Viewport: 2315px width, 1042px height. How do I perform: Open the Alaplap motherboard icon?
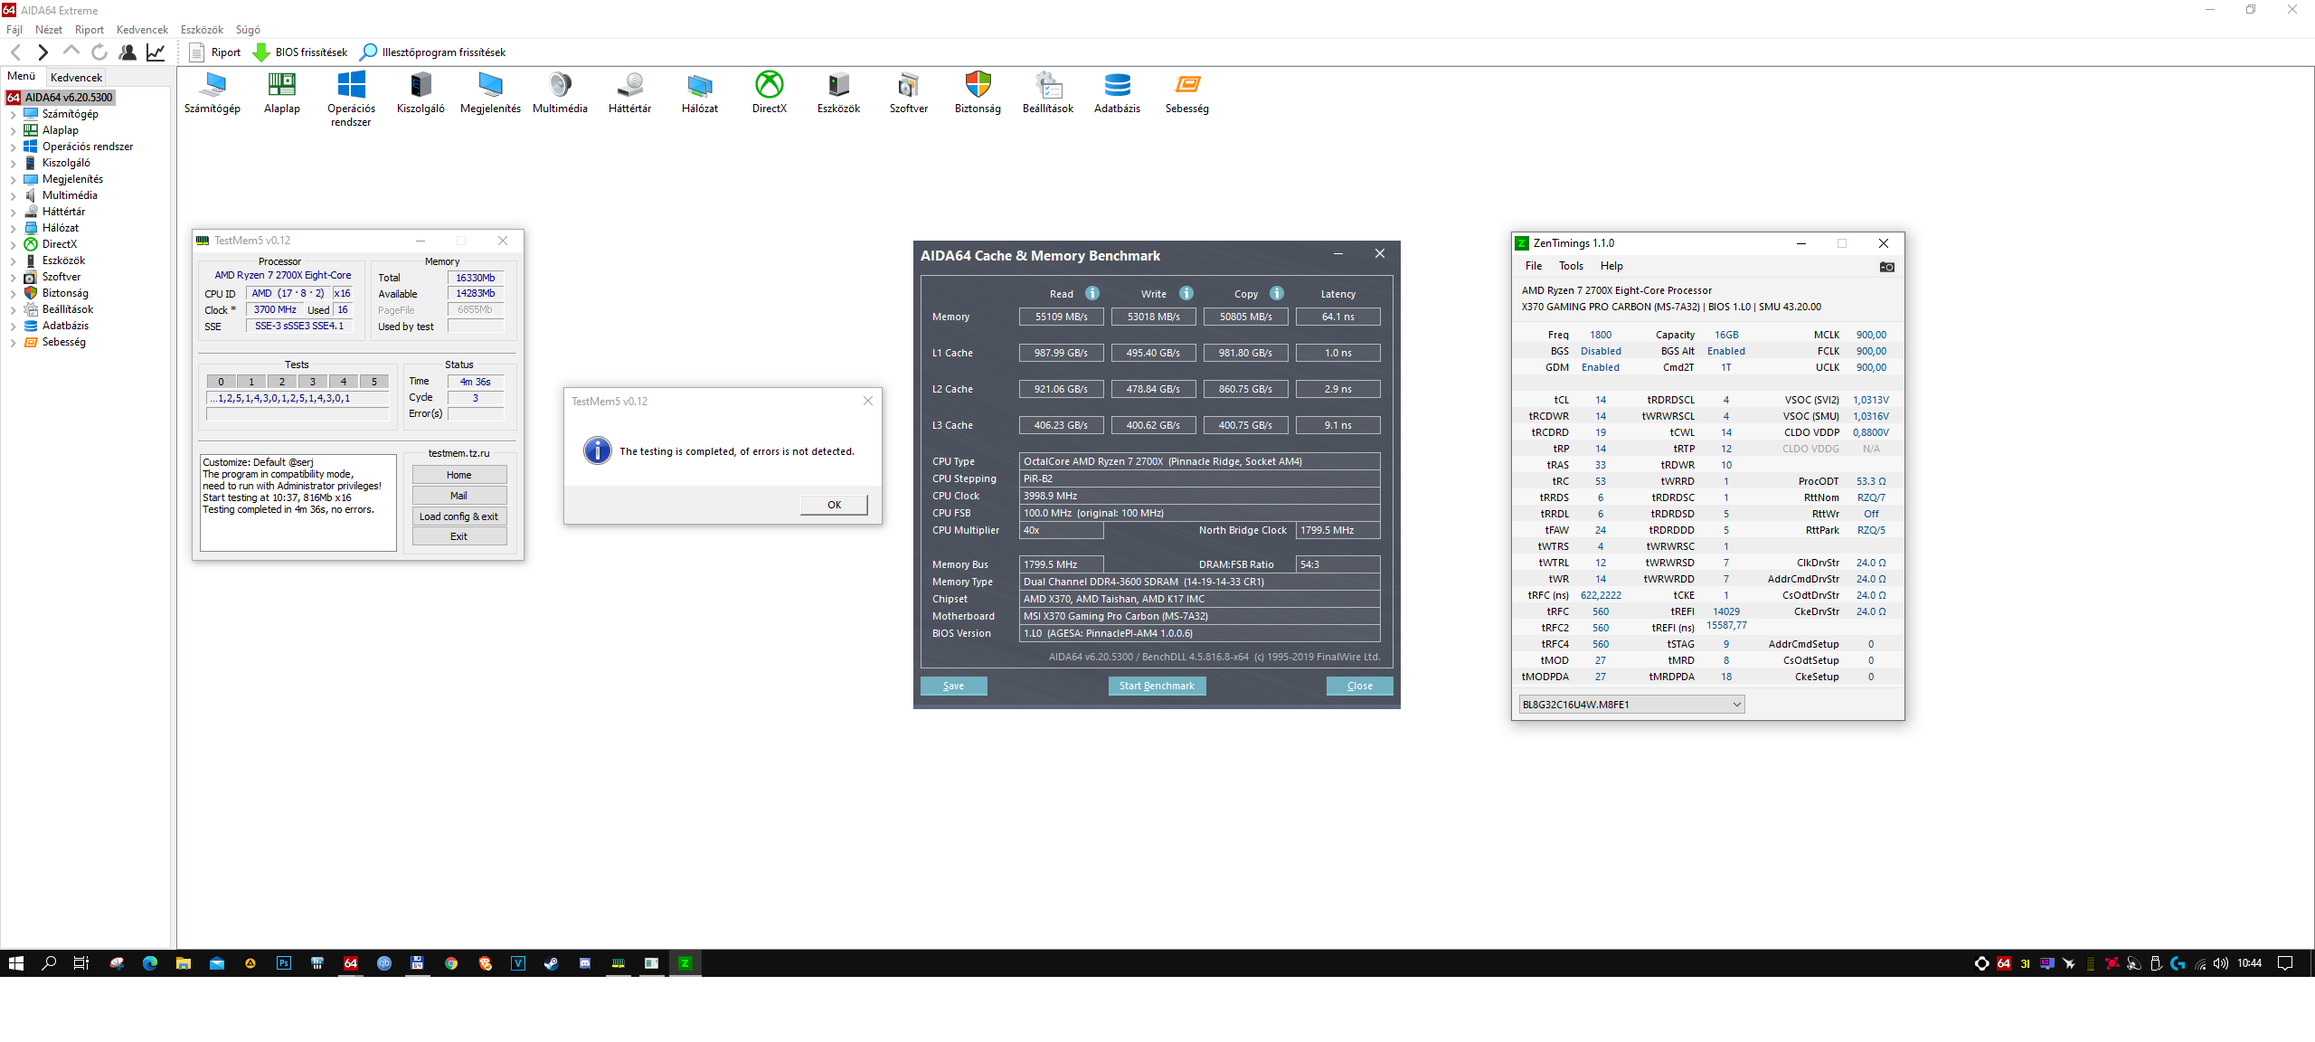pyautogui.click(x=282, y=93)
